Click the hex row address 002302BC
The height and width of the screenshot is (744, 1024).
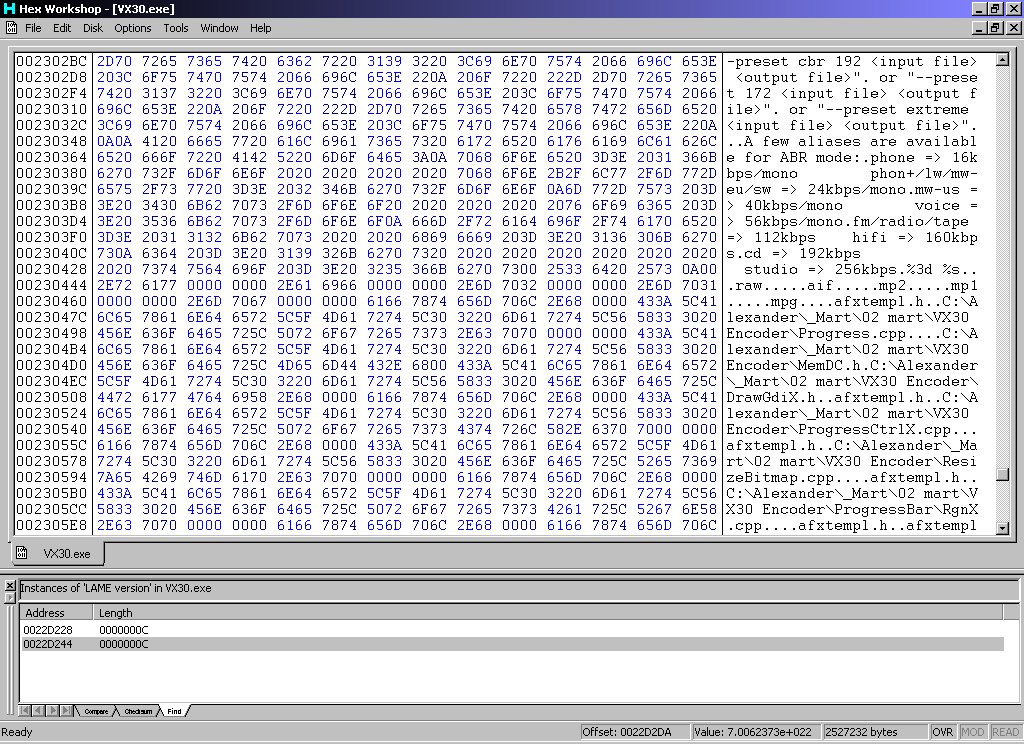click(52, 61)
